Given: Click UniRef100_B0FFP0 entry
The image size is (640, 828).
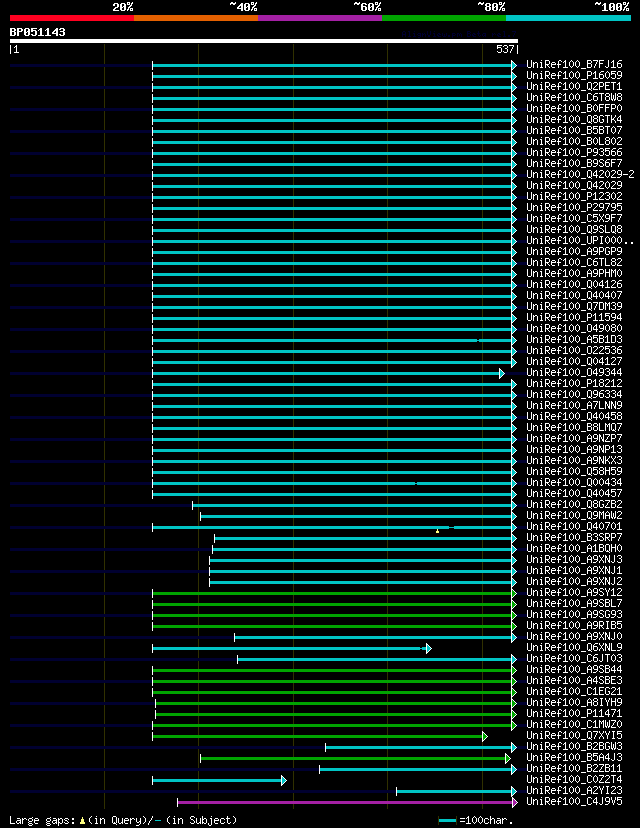Looking at the screenshot, I should [574, 108].
